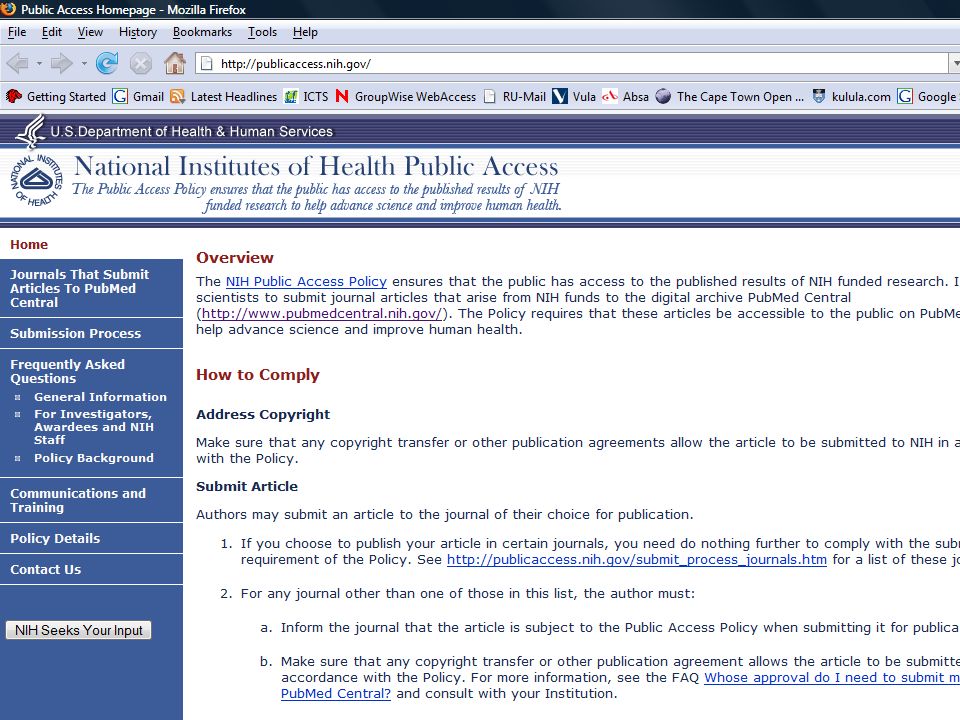The height and width of the screenshot is (720, 960).
Task: Open General Information FAQ
Action: click(100, 397)
